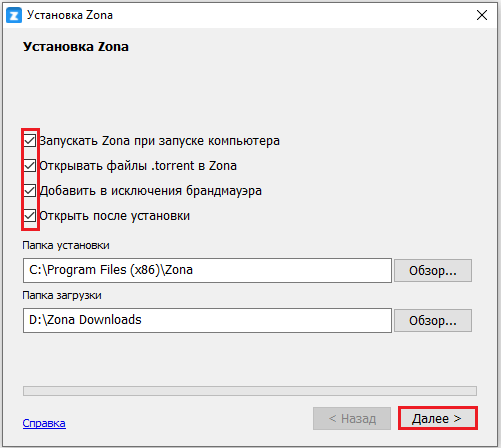Uncheck the 'Открыть после установки' checkbox
The width and height of the screenshot is (501, 448).
coord(30,216)
